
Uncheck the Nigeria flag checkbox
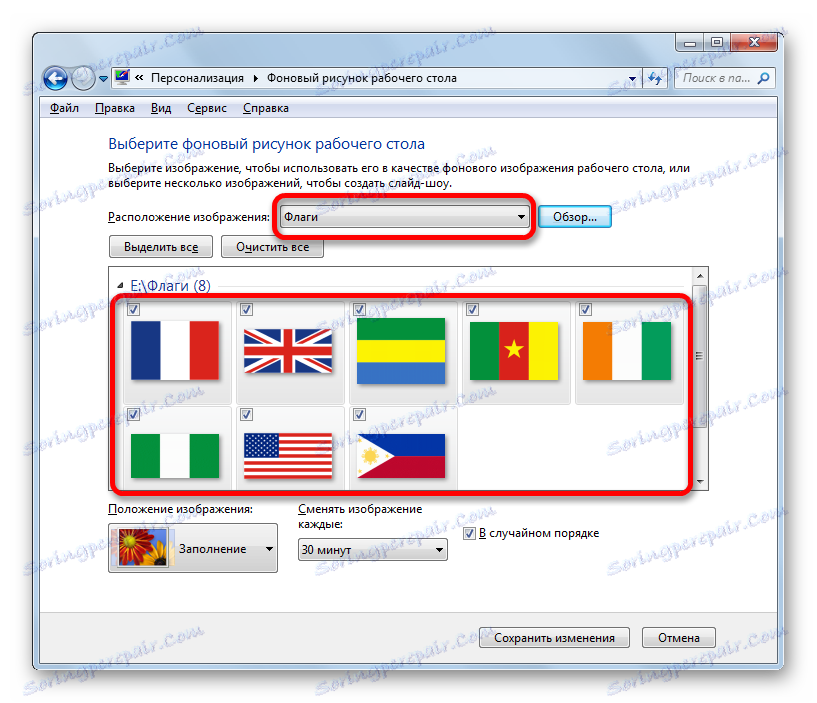(x=133, y=414)
